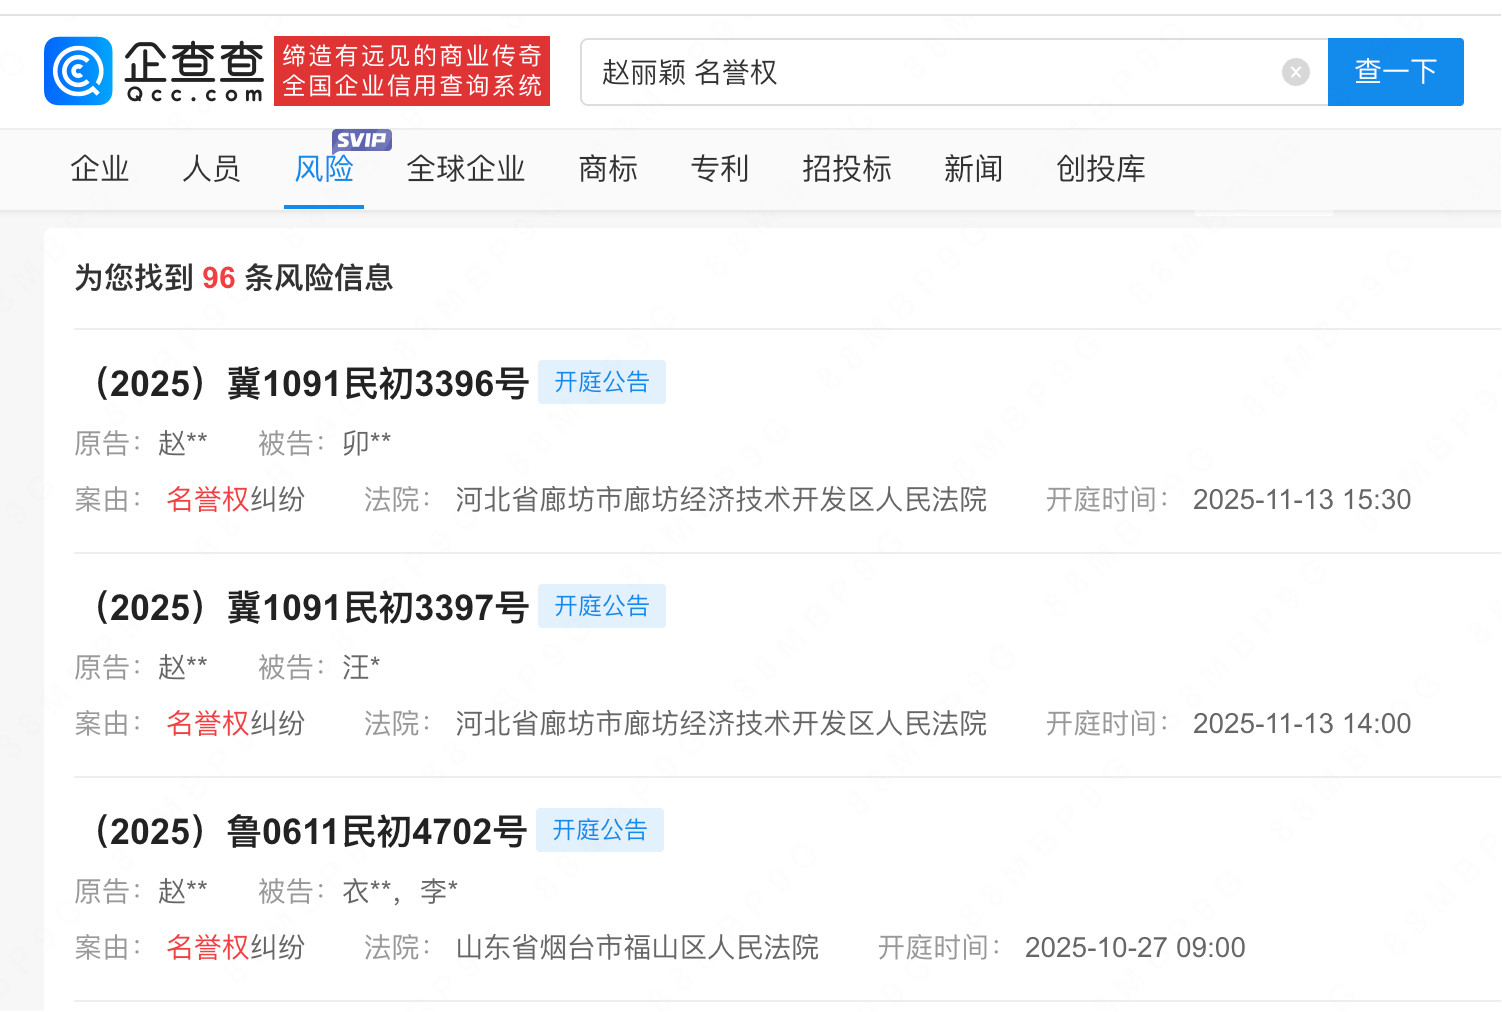Open the 商标 tab
This screenshot has height=1012, width=1502.
[608, 168]
